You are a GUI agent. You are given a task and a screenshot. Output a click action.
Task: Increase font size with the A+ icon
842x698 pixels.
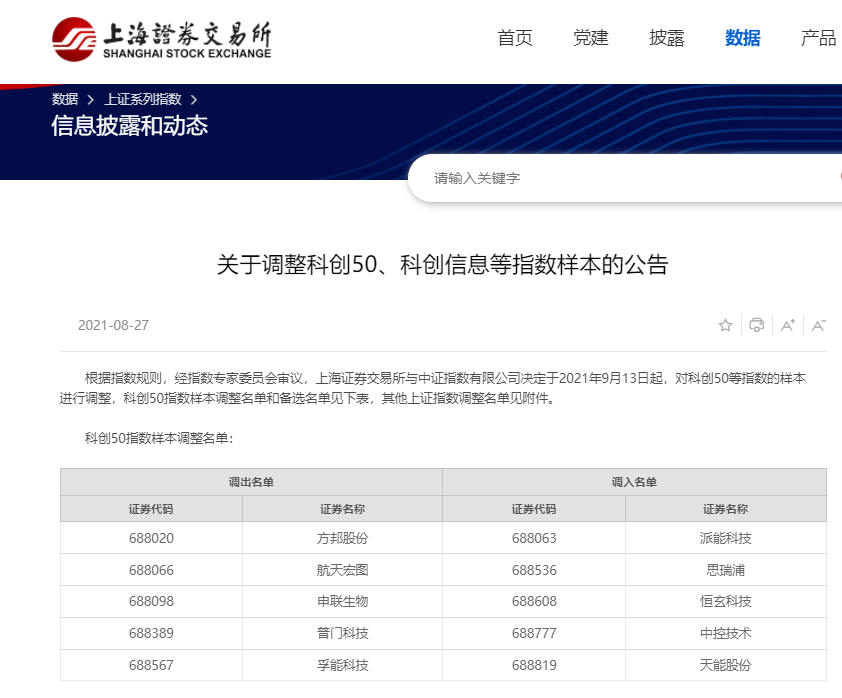(x=788, y=325)
